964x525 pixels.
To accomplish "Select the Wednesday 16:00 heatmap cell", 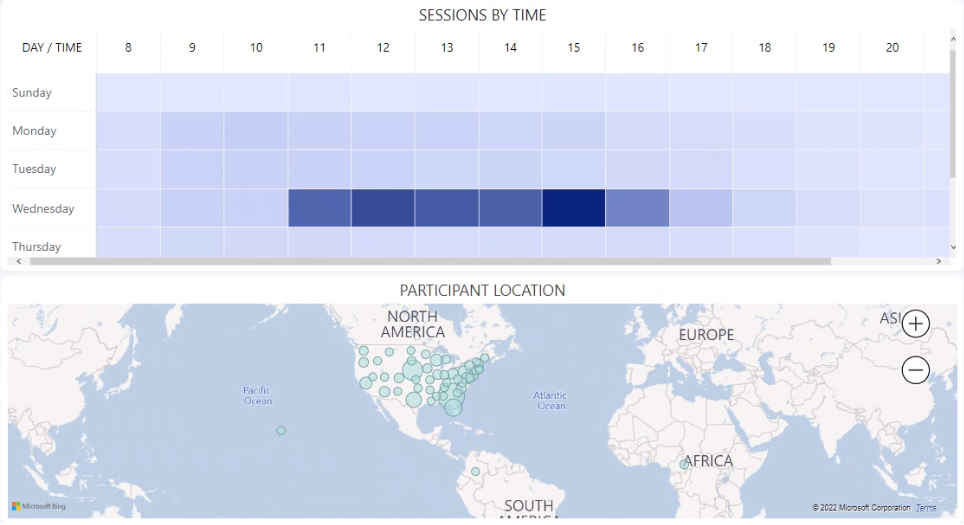I will (x=638, y=208).
